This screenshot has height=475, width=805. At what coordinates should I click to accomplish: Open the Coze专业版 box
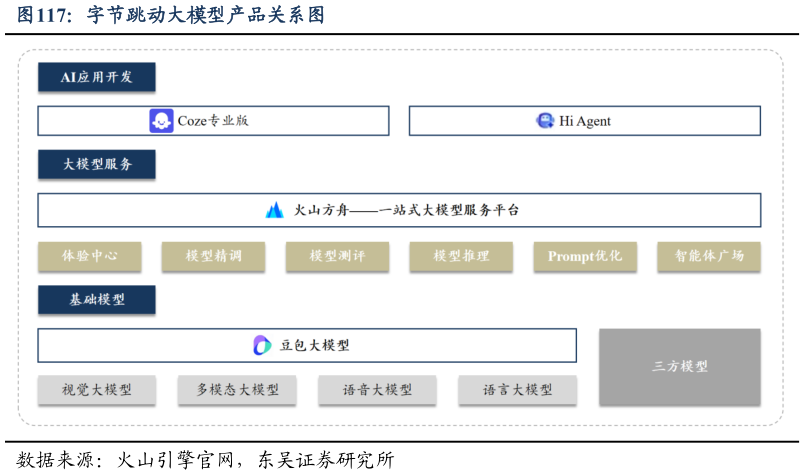[213, 121]
